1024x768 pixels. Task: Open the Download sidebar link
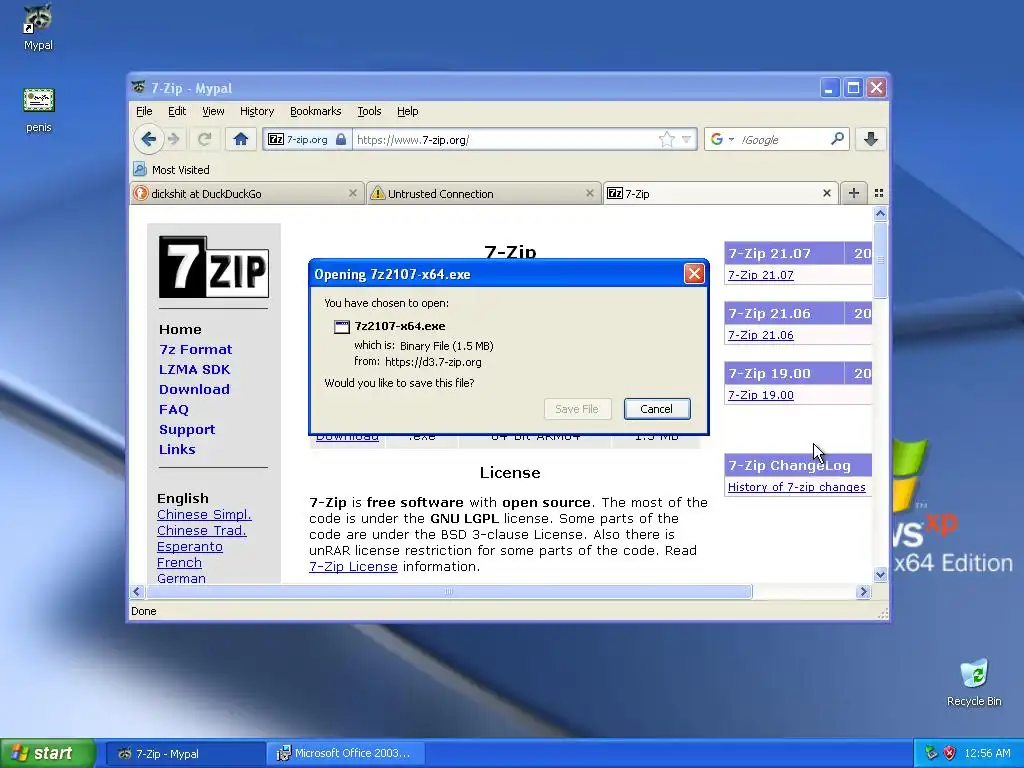194,389
